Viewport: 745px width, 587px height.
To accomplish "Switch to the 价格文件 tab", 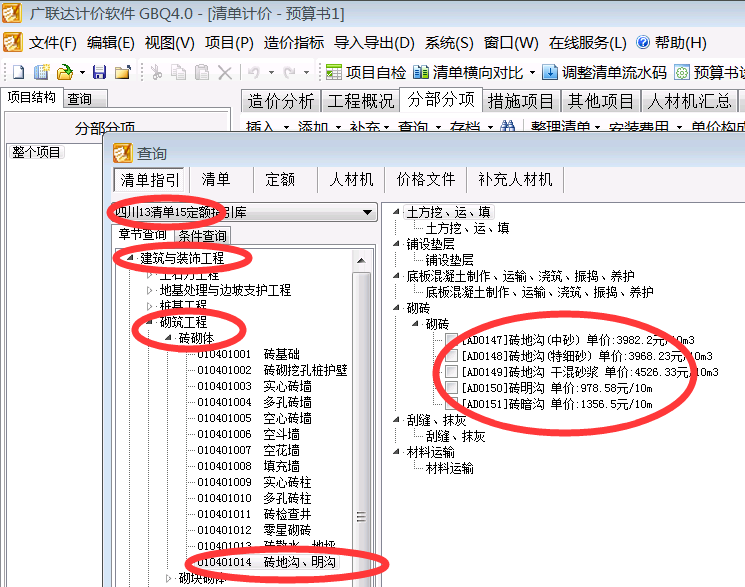I will [426, 180].
